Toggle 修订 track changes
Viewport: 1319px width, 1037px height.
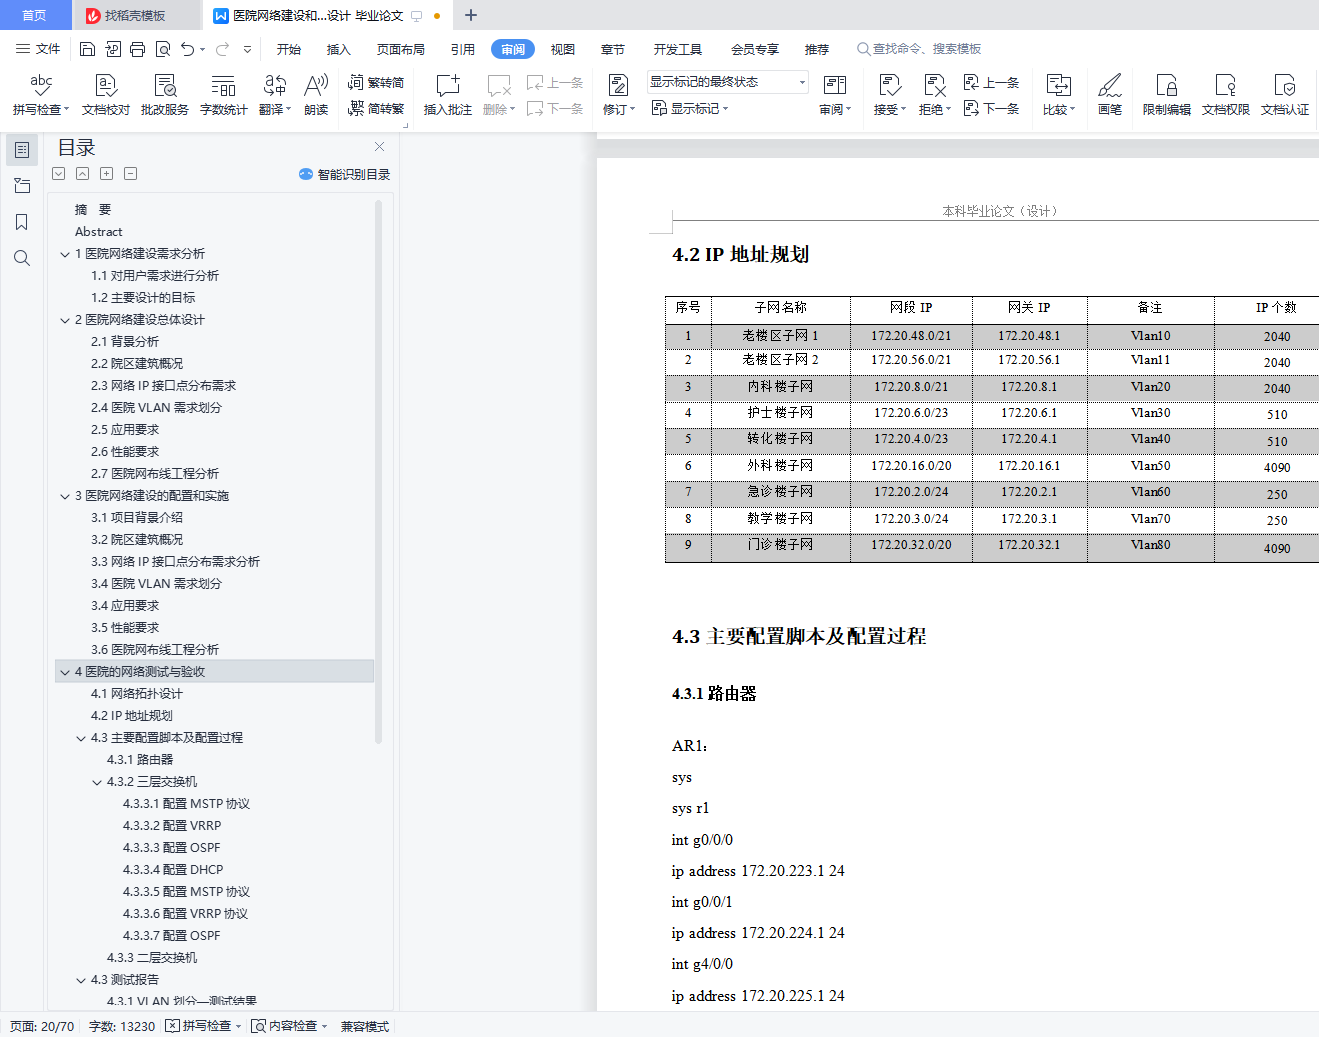(619, 95)
